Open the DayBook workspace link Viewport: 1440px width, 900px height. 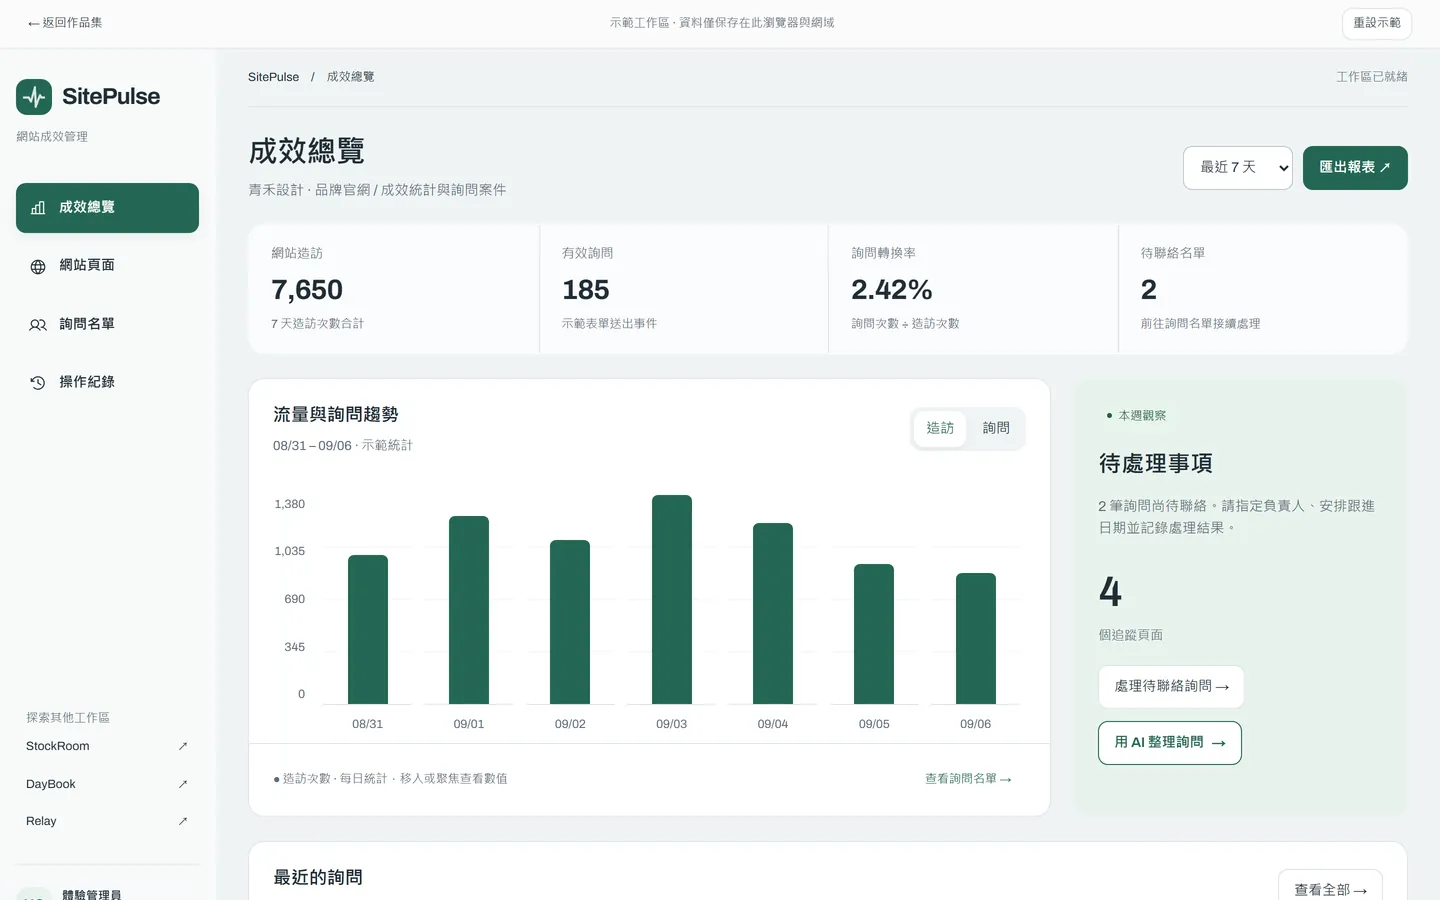107,784
